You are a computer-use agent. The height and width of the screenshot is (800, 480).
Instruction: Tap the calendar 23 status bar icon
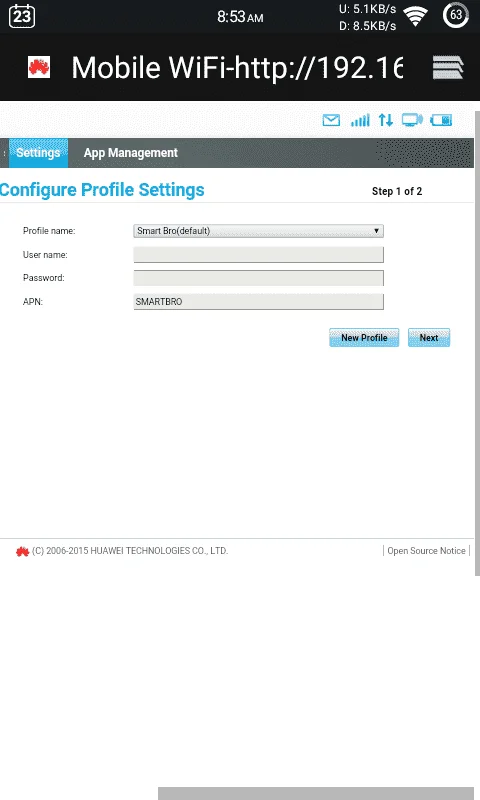click(x=22, y=16)
